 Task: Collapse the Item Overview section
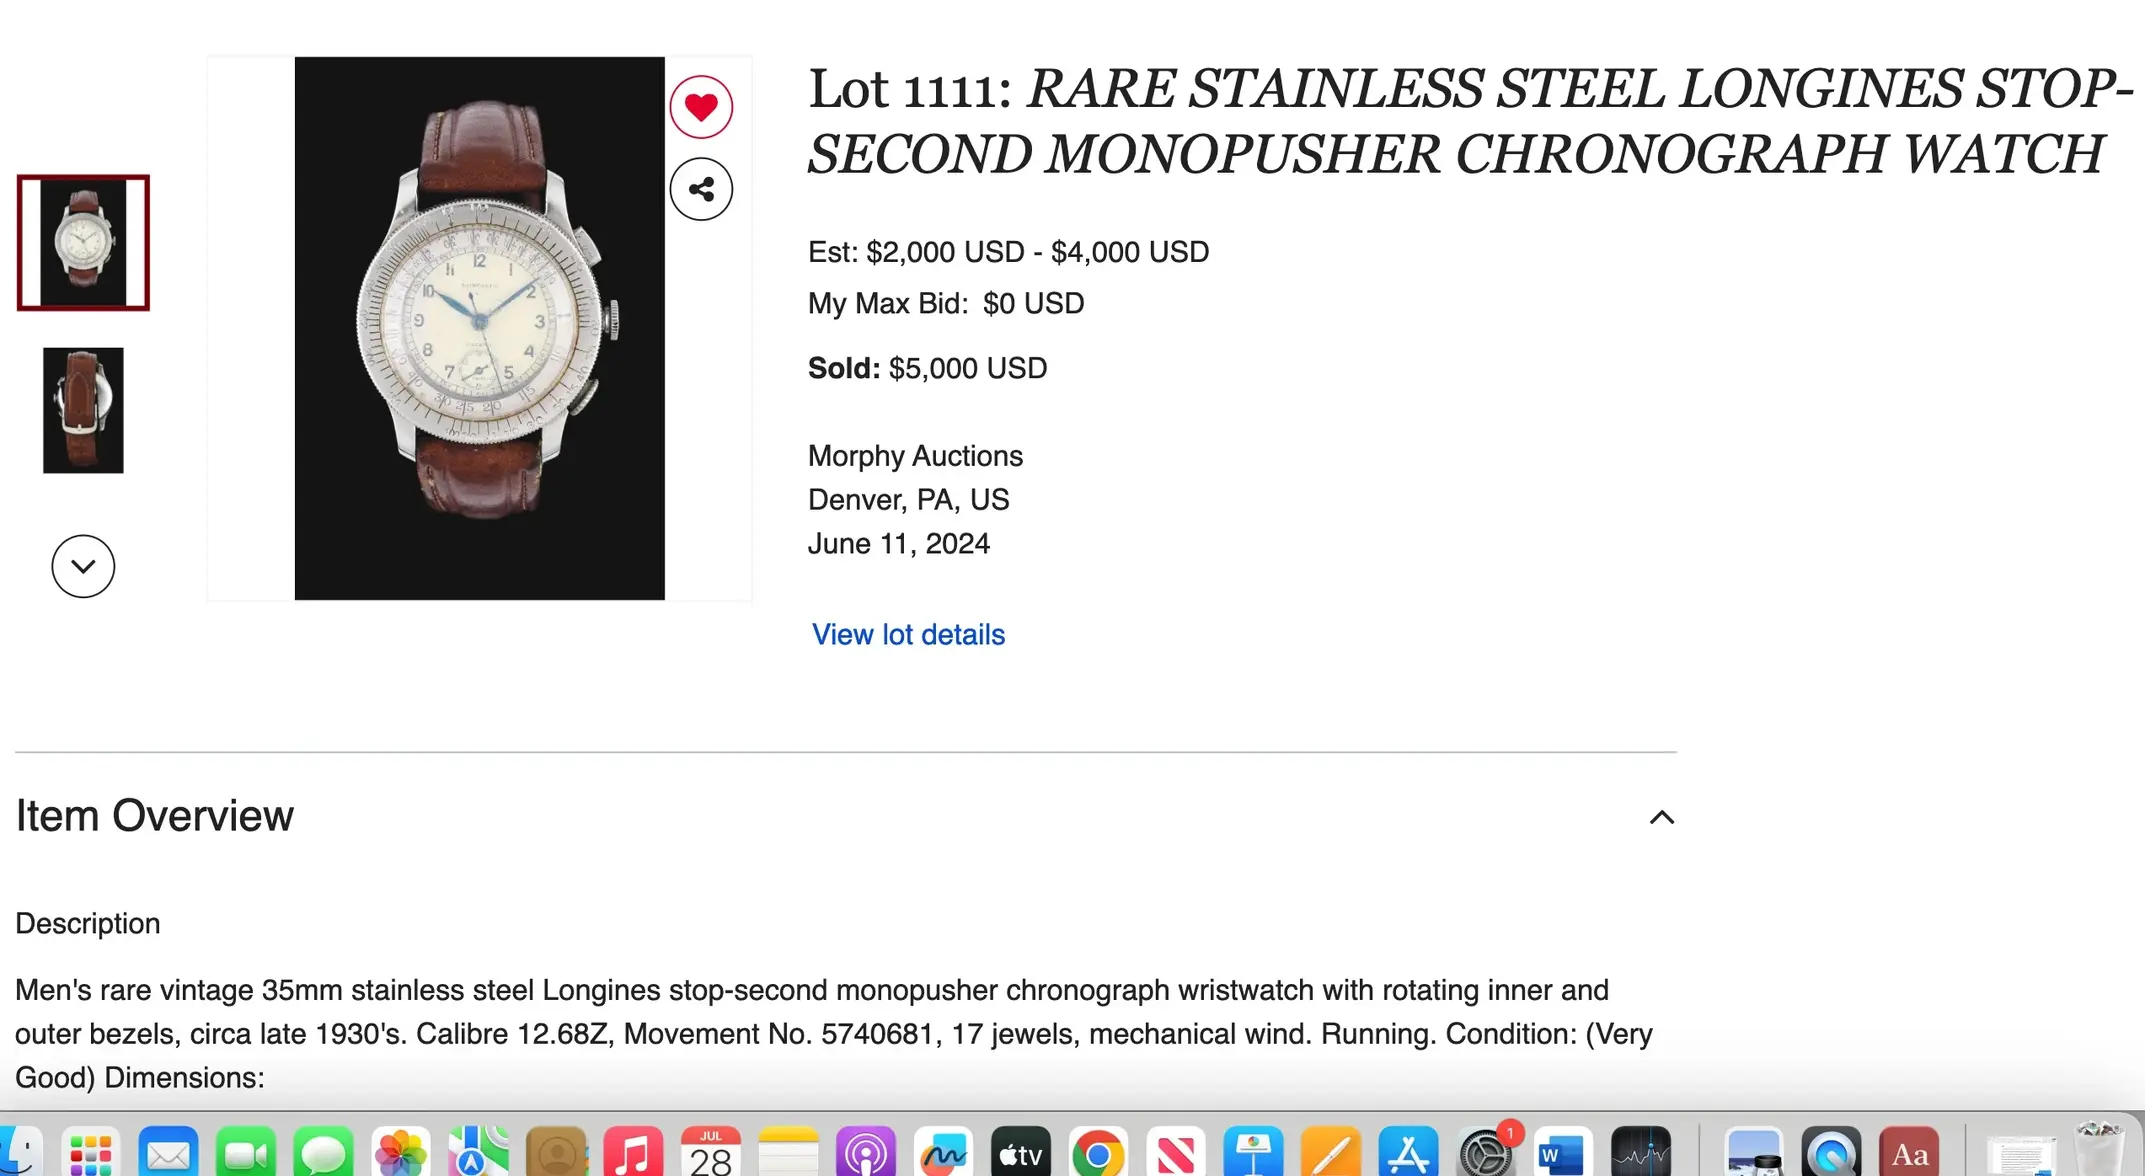[1661, 817]
